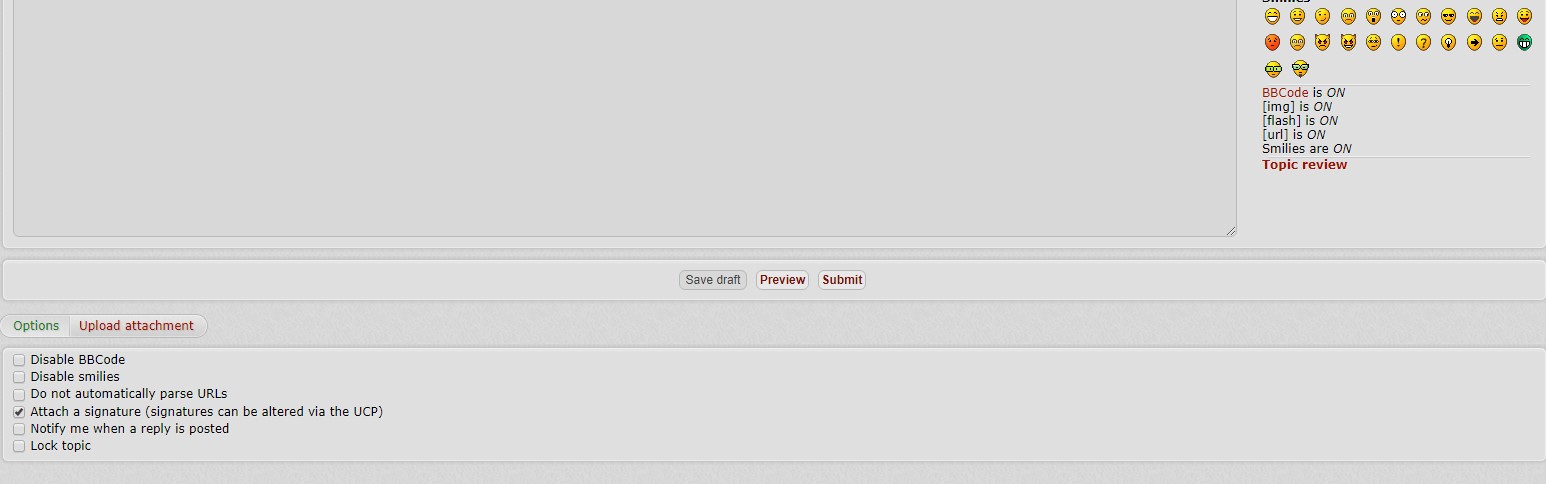Viewport: 1546px width, 484px height.
Task: Tick the Lock topic checkbox
Action: click(x=19, y=446)
